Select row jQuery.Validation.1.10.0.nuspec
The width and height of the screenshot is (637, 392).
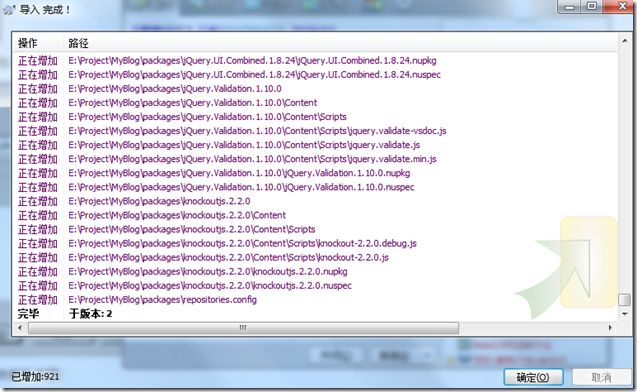[x=316, y=187]
